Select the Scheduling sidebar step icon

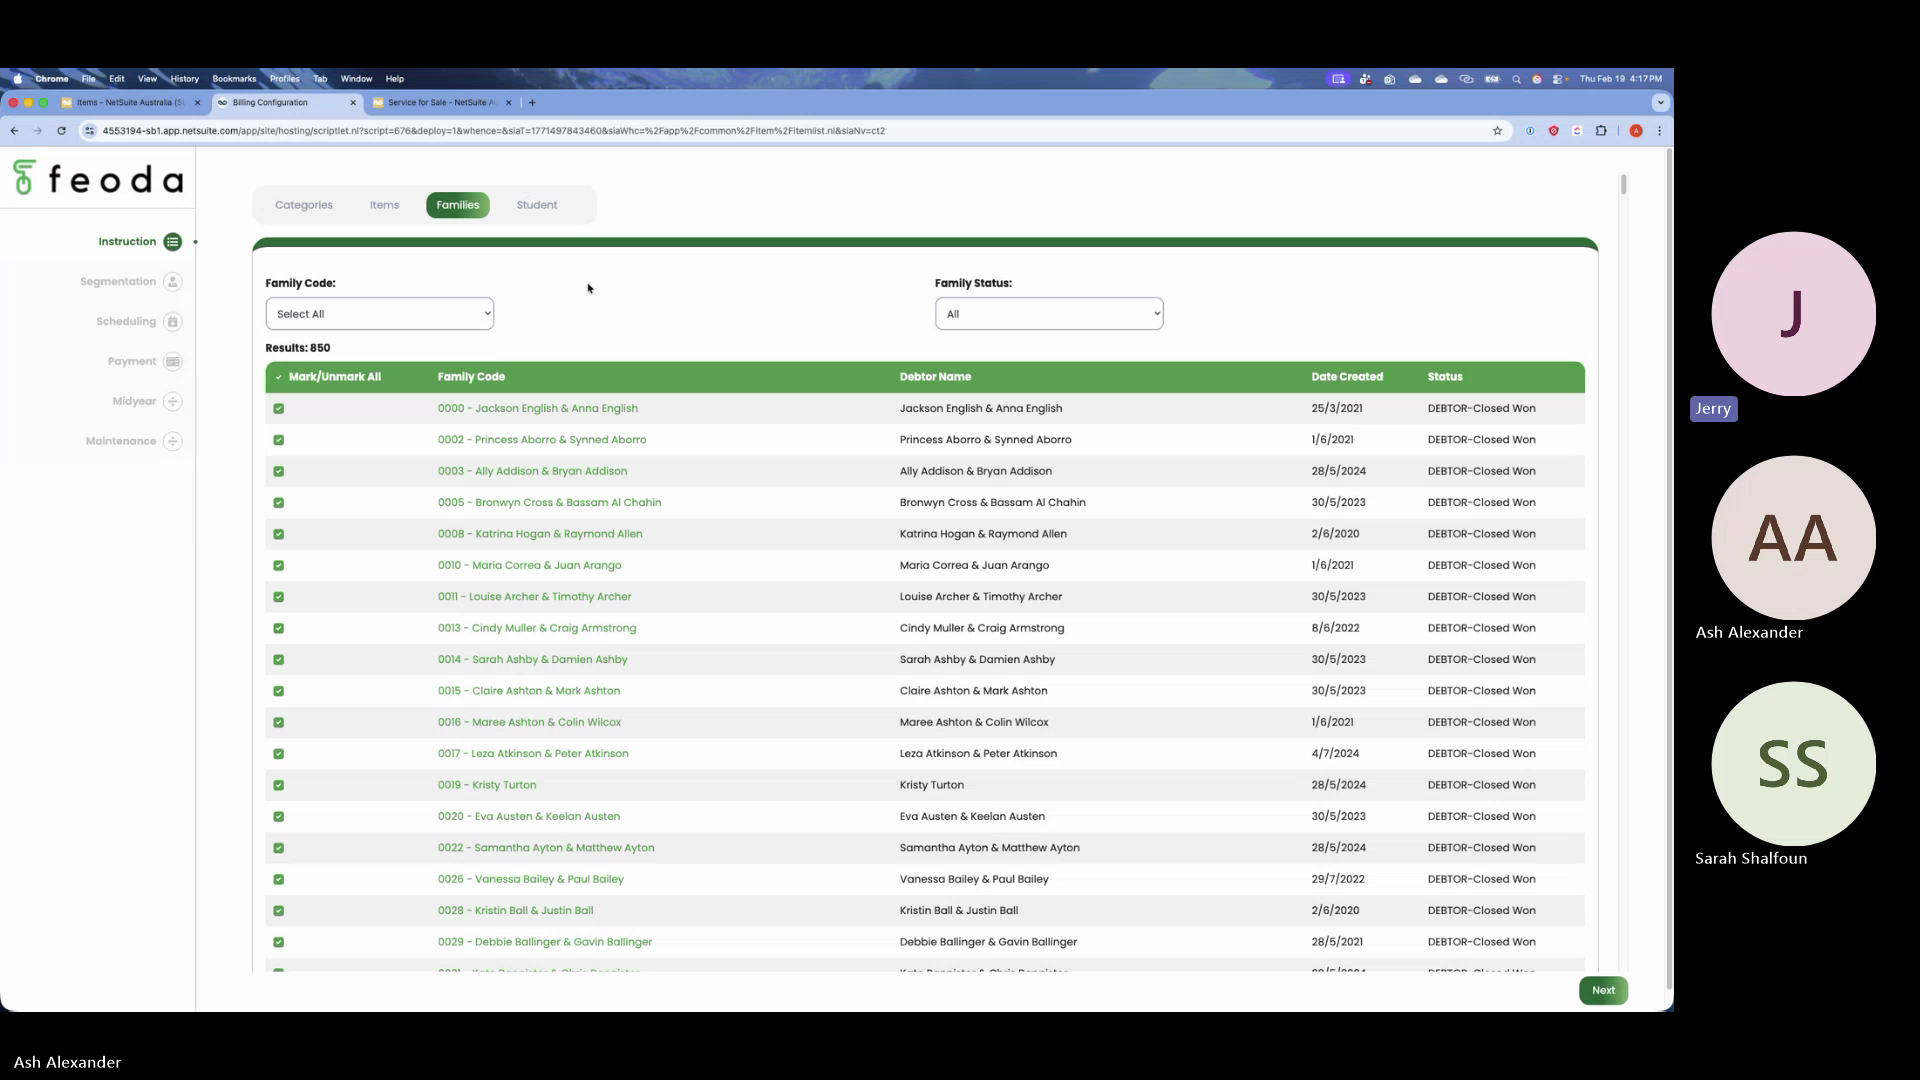[173, 322]
